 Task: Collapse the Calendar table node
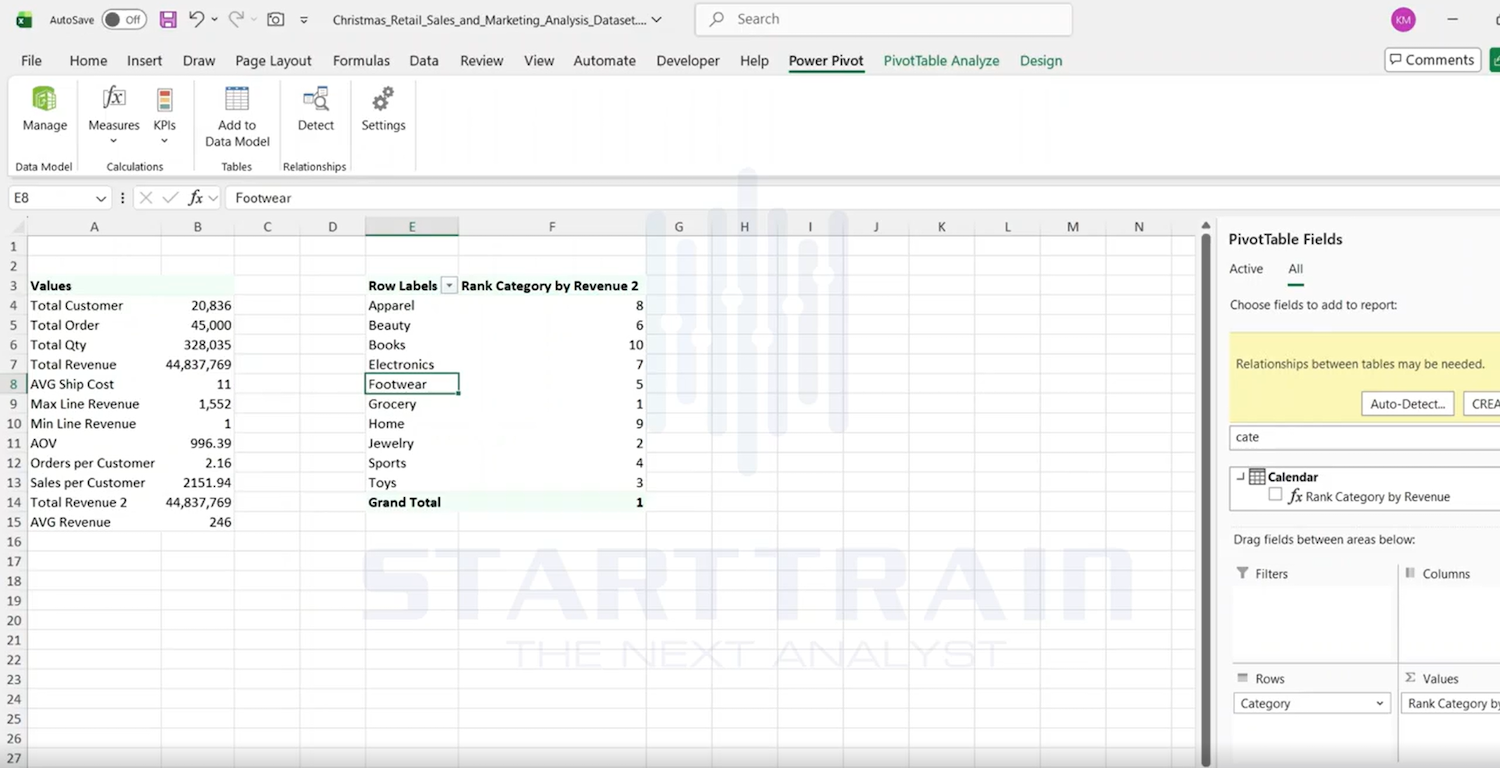[x=1240, y=477]
